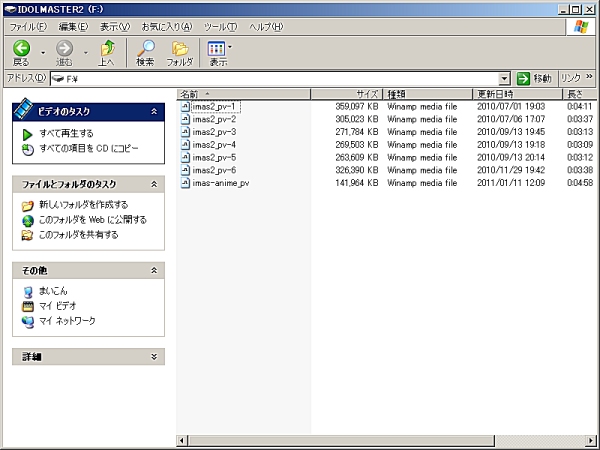Click the horizontal scrollbar right arrow
Image resolution: width=600 pixels, height=450 pixels.
591,440
